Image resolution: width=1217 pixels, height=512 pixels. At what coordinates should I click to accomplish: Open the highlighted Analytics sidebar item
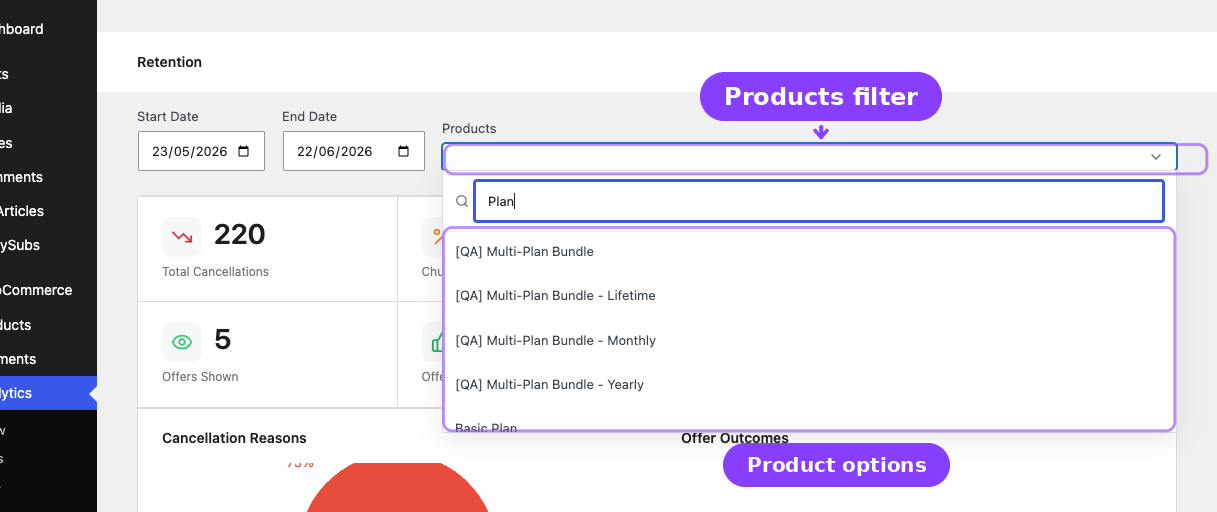[x=48, y=393]
